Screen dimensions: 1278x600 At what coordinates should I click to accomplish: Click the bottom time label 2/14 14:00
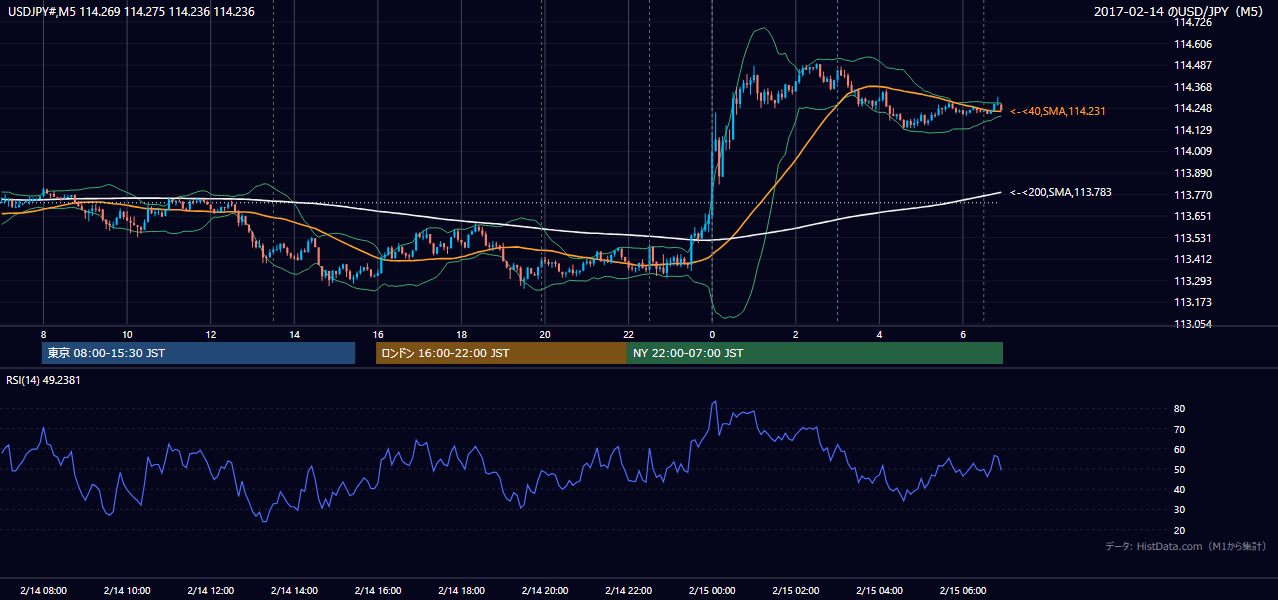[294, 590]
